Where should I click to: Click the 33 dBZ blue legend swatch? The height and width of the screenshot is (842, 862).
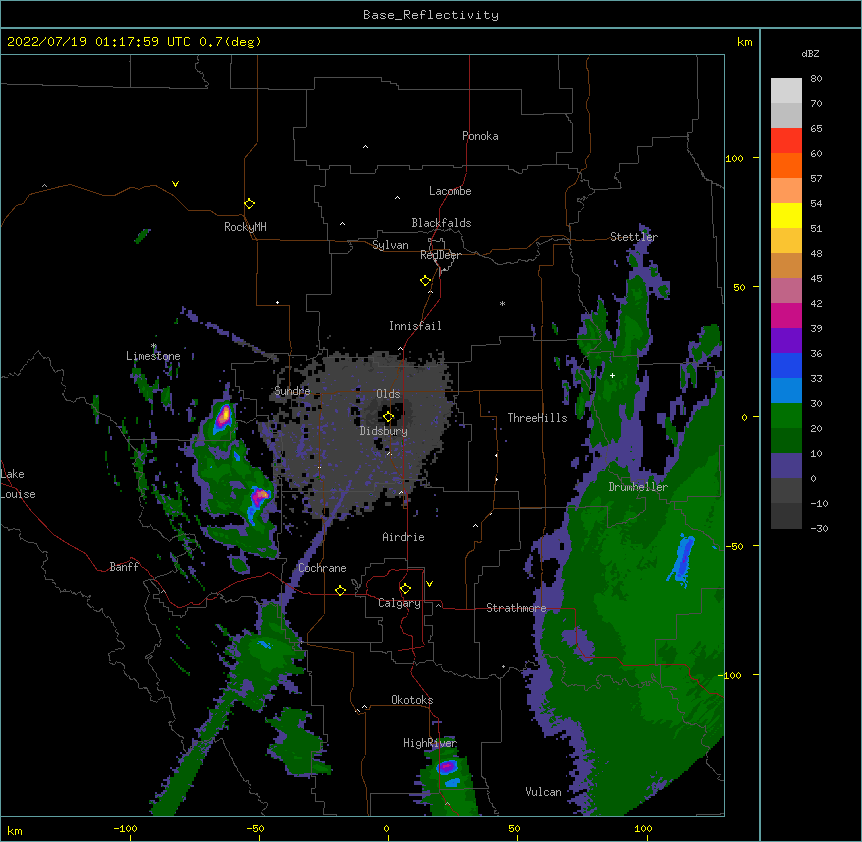pyautogui.click(x=786, y=391)
